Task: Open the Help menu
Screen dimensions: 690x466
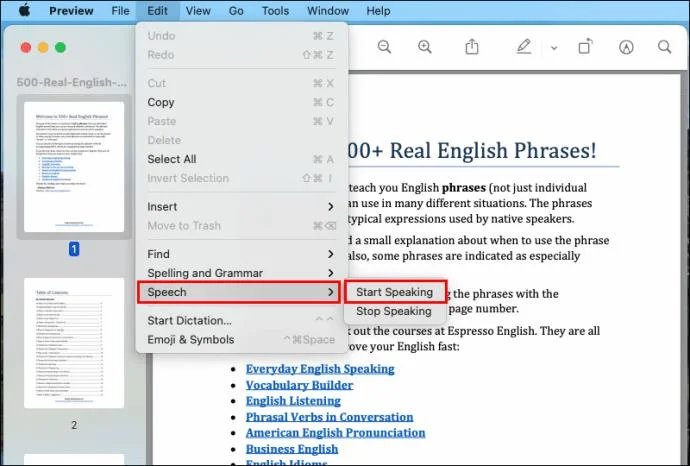Action: 378,11
